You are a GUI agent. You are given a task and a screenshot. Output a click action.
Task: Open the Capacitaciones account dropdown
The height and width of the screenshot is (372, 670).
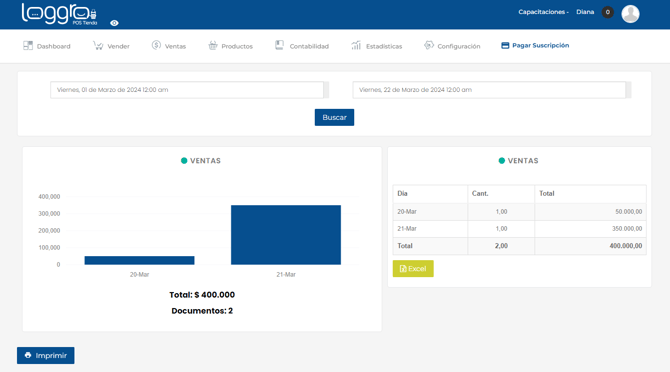pos(543,12)
